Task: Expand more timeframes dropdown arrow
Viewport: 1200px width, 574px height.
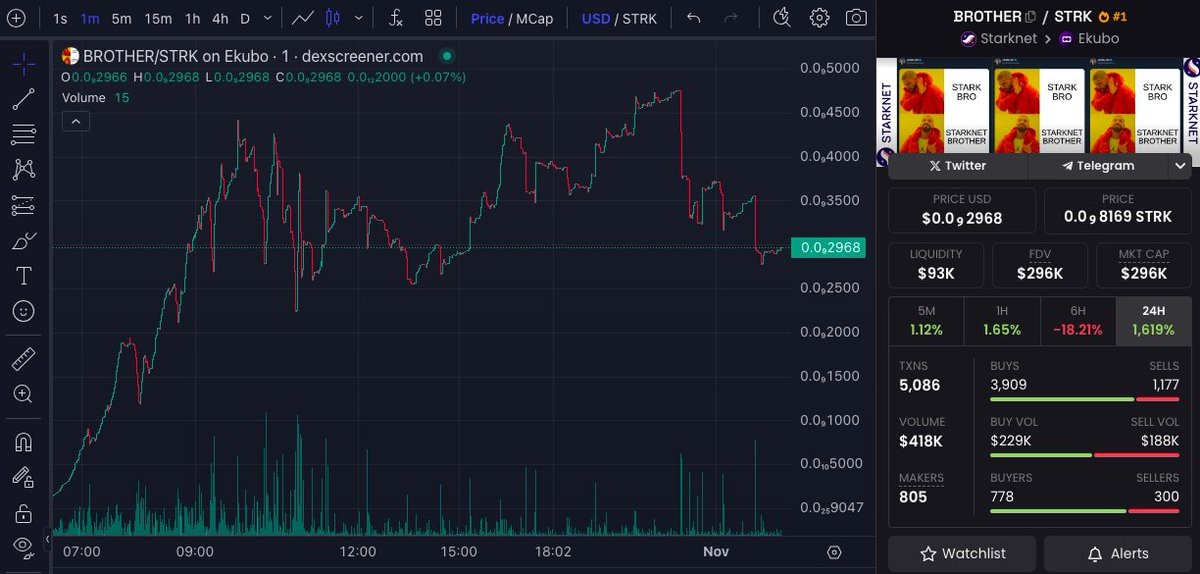Action: pyautogui.click(x=268, y=18)
